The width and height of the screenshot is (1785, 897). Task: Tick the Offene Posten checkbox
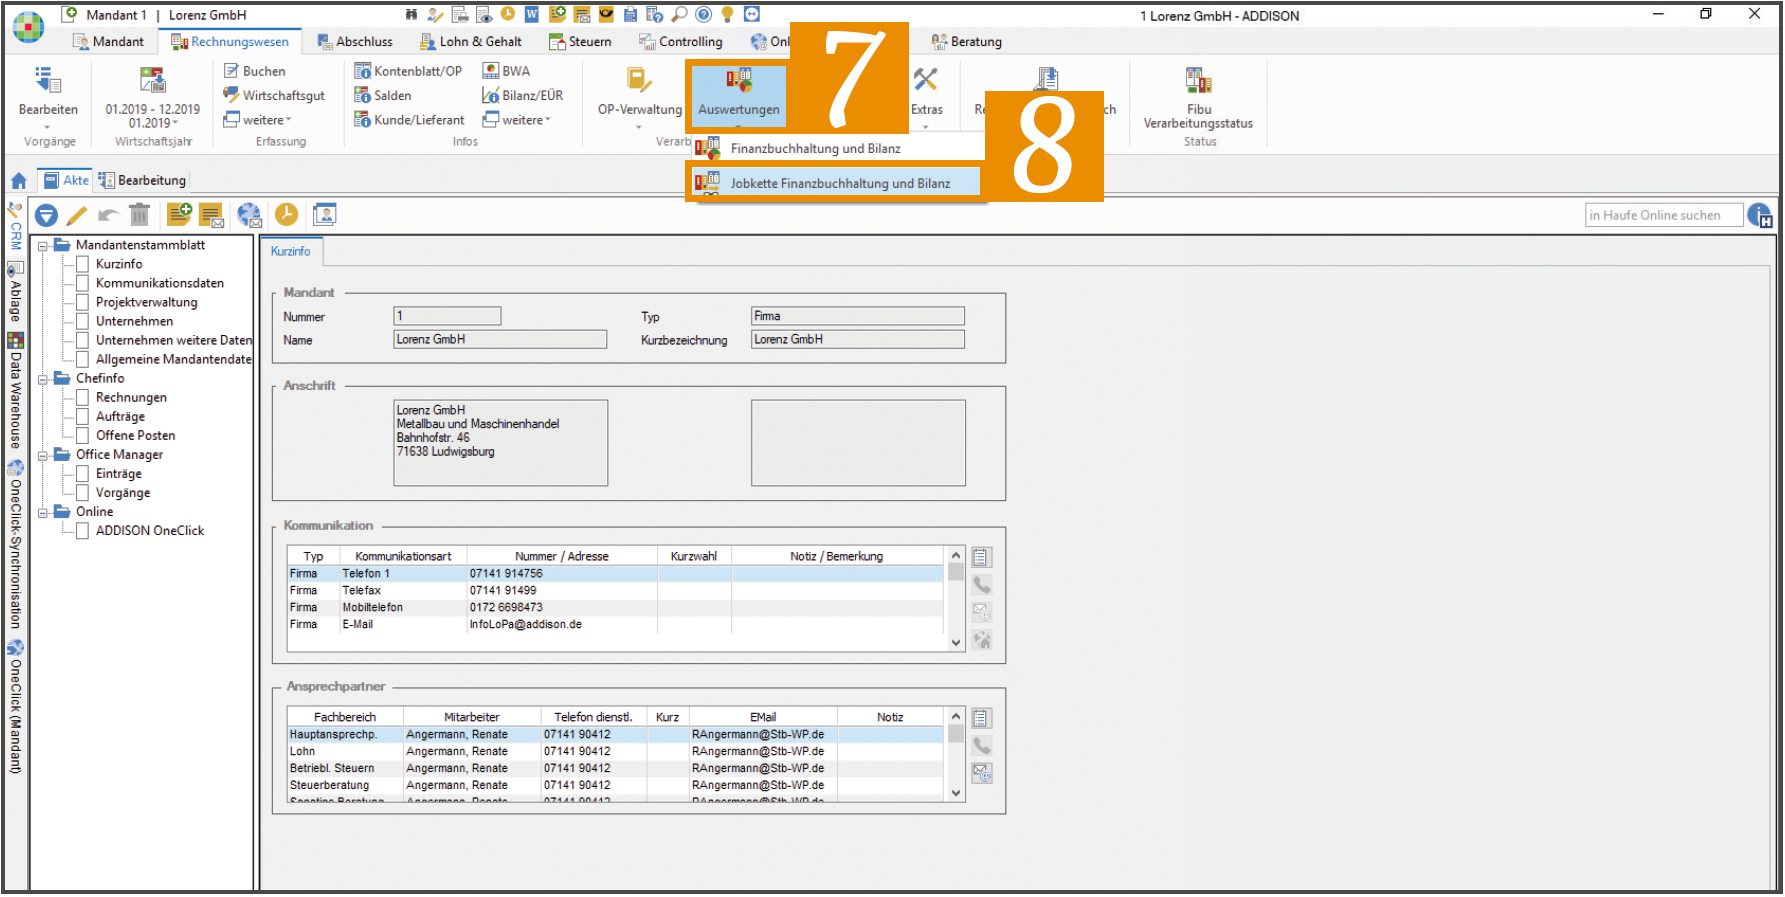tap(83, 435)
